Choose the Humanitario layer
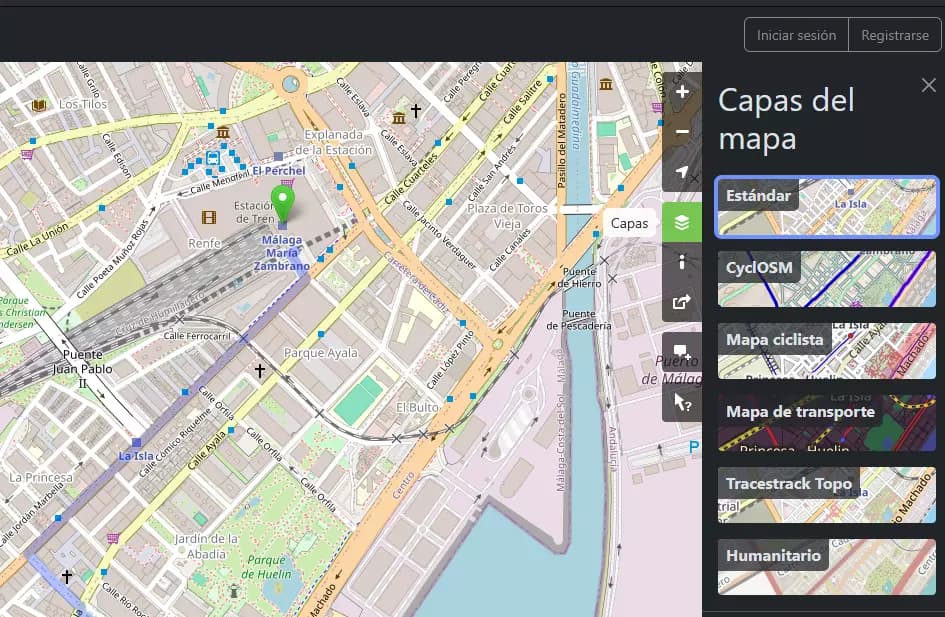Screen dimensions: 945x617 click(x=826, y=567)
